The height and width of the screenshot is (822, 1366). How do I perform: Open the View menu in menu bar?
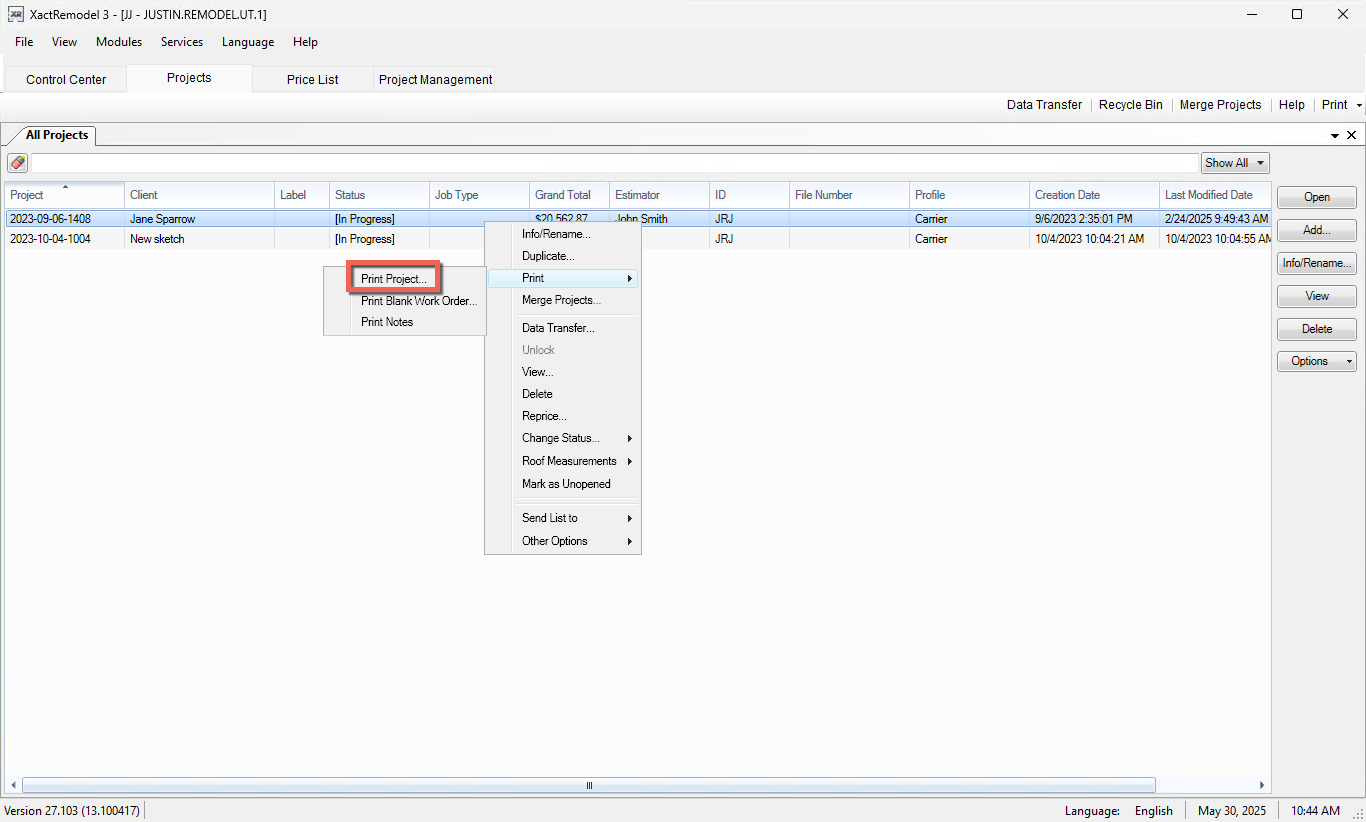click(x=65, y=42)
